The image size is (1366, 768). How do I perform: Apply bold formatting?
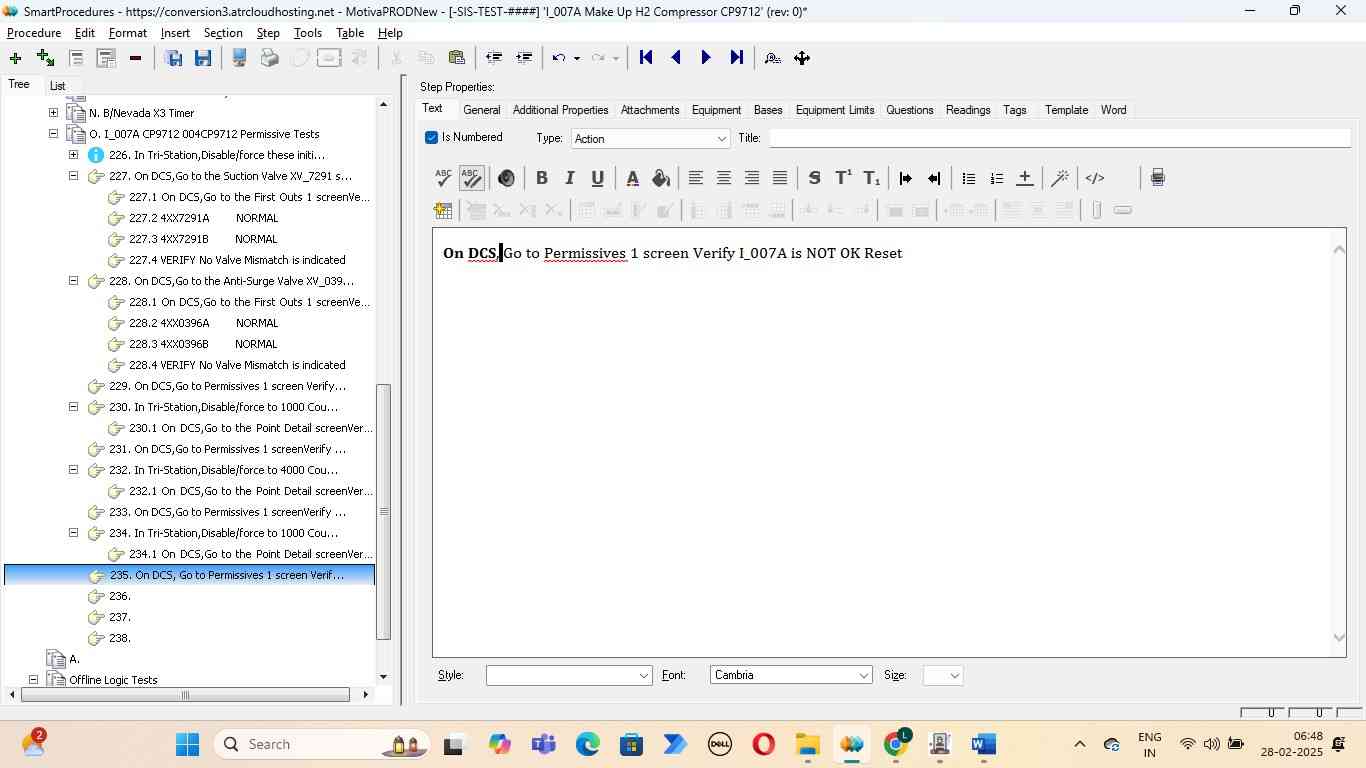(x=541, y=178)
